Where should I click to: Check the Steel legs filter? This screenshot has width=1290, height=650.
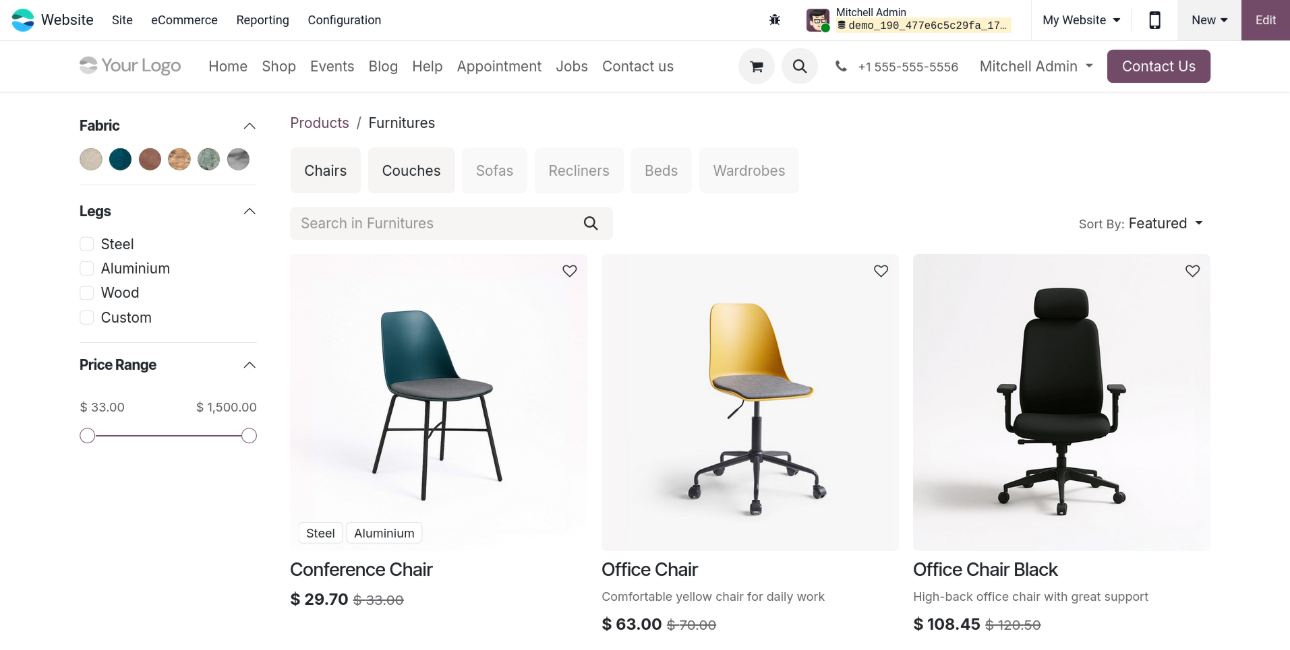tap(87, 244)
